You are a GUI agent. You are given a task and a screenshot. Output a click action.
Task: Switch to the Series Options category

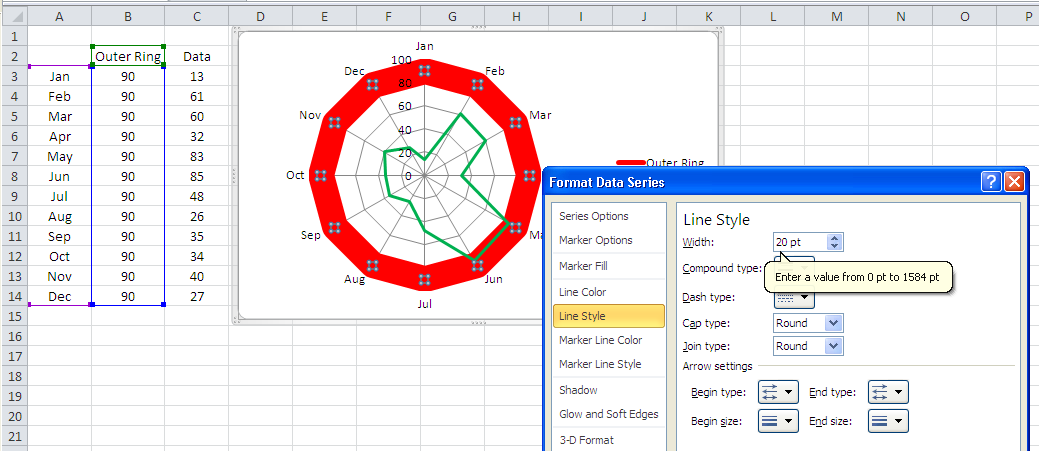pyautogui.click(x=594, y=216)
